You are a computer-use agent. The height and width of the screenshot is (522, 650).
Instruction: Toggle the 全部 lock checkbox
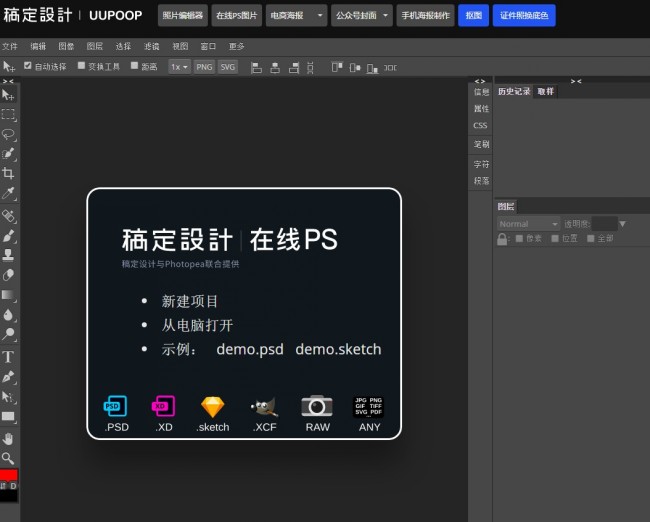tap(591, 238)
